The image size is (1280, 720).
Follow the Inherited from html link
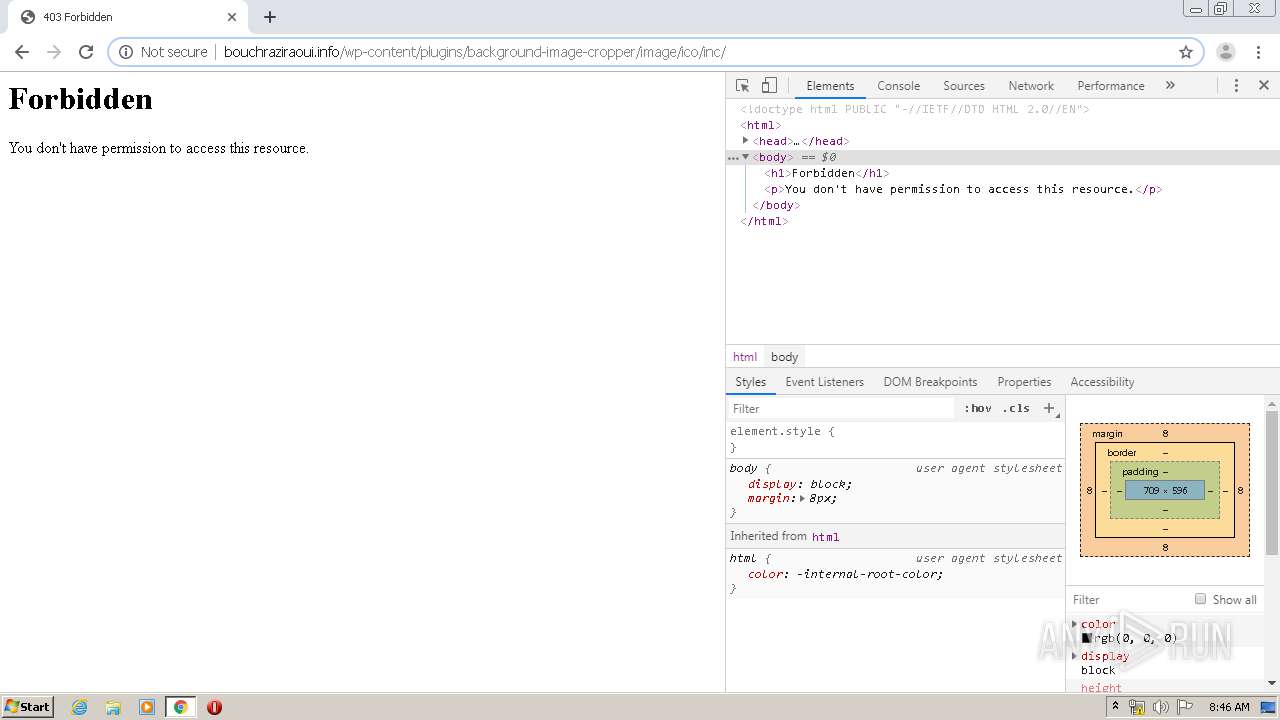click(x=825, y=537)
